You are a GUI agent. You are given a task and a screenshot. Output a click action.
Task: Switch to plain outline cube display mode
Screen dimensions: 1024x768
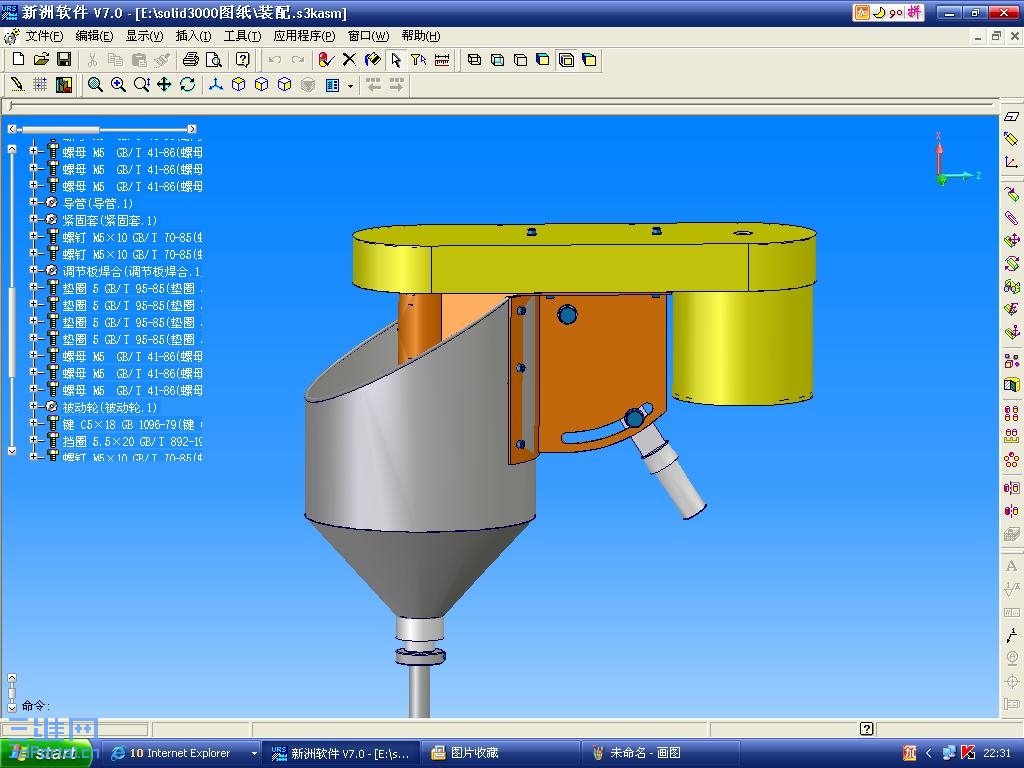click(x=520, y=60)
